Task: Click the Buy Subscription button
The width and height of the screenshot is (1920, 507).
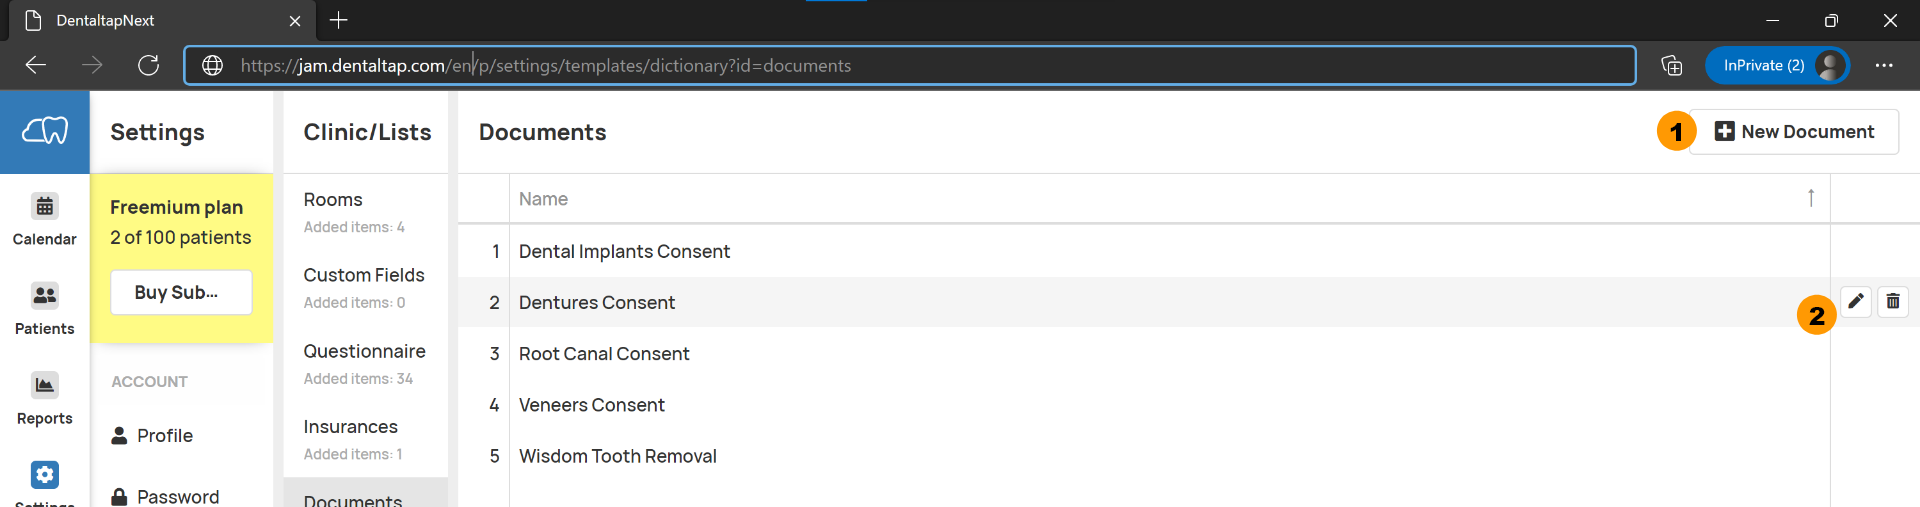Action: tap(181, 292)
